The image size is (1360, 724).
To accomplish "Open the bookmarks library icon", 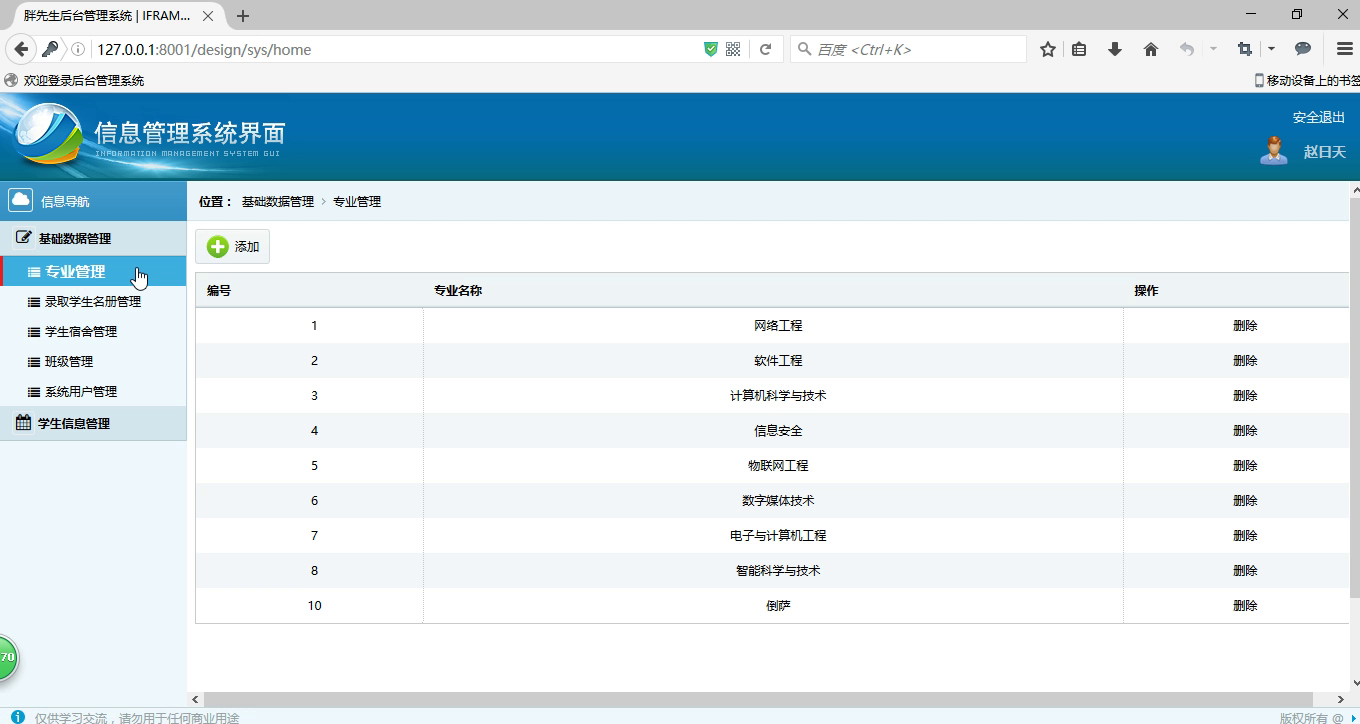I will coord(1079,49).
